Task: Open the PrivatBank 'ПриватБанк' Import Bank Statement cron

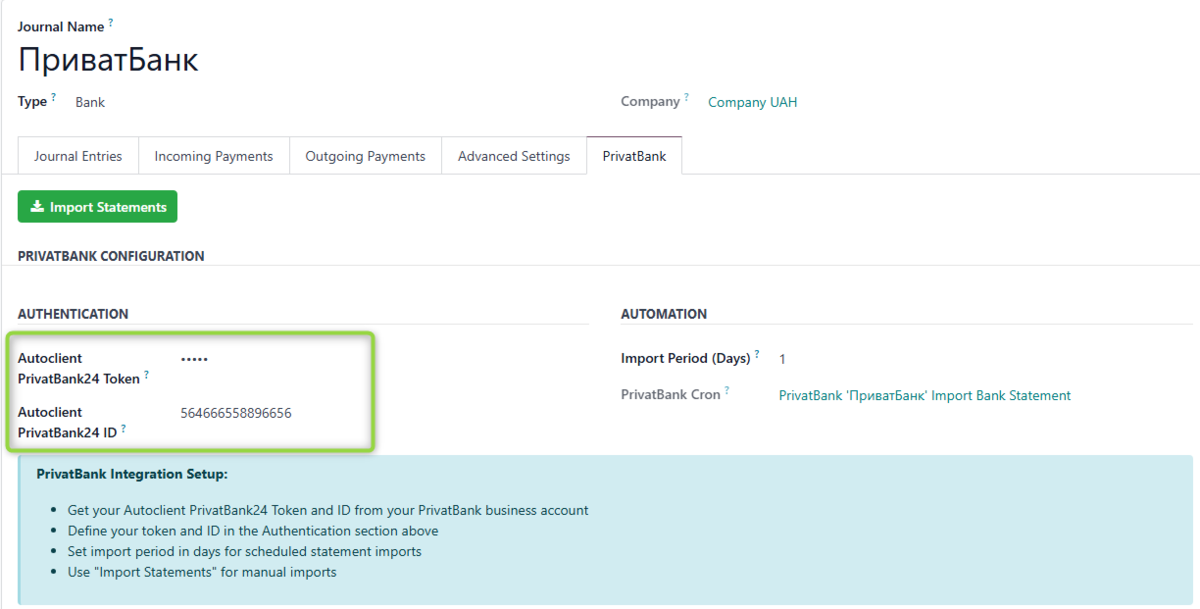Action: (924, 394)
